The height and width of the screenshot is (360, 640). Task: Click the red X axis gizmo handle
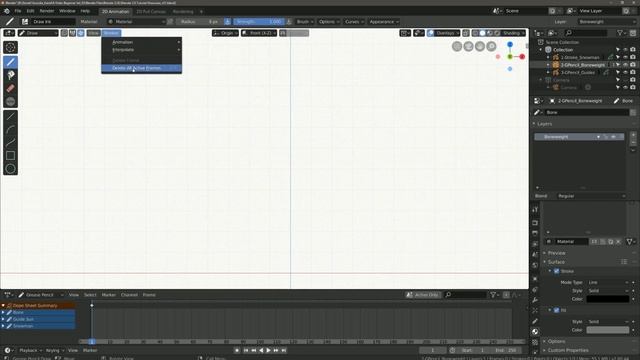[522, 57]
